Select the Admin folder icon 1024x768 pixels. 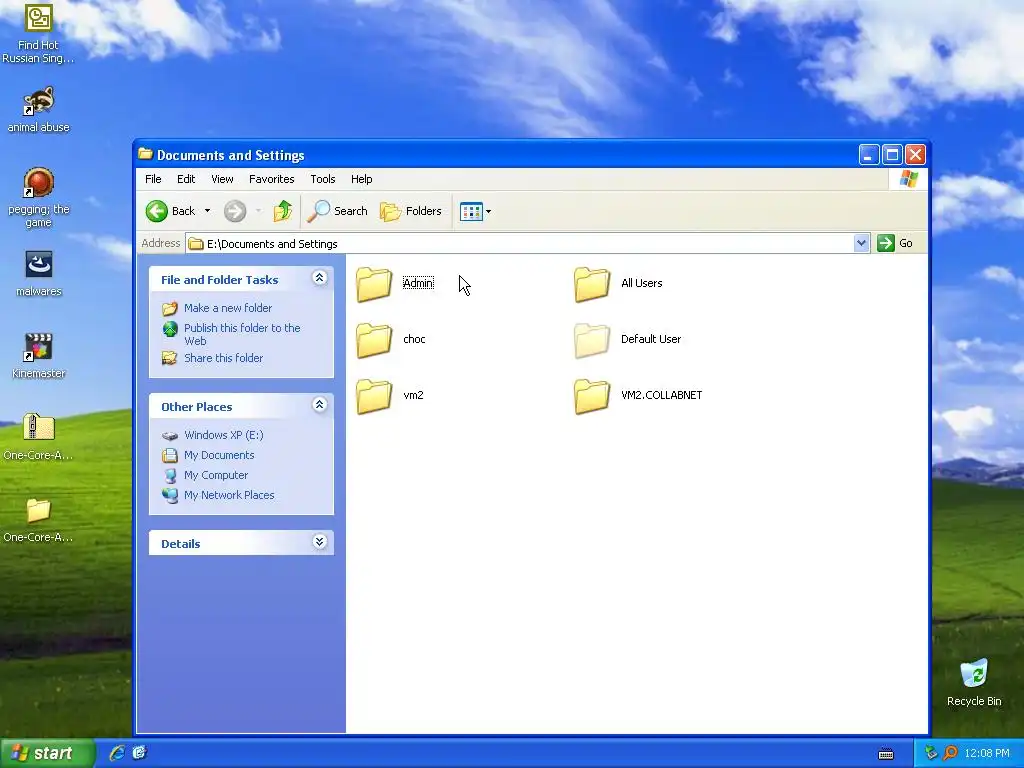click(x=374, y=284)
